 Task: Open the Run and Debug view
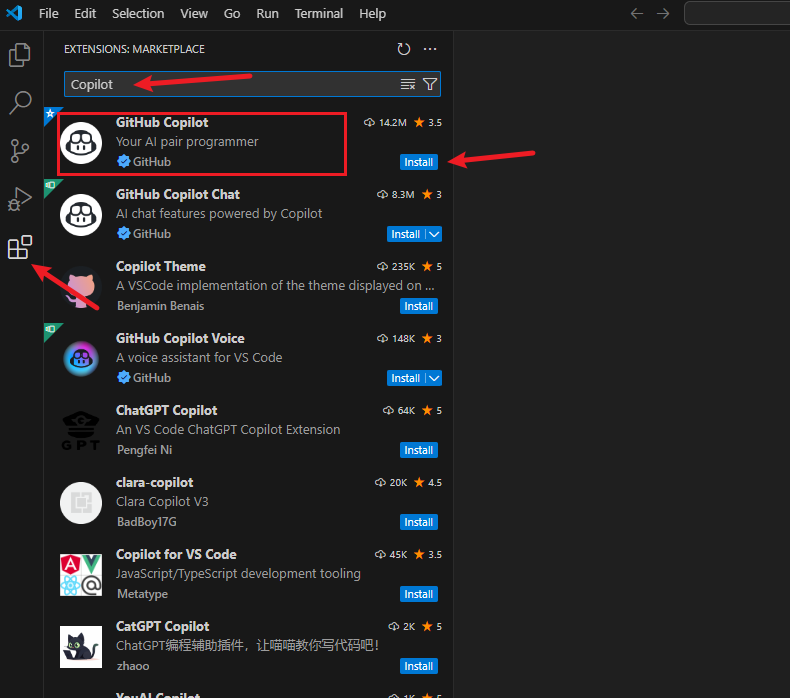tap(20, 199)
